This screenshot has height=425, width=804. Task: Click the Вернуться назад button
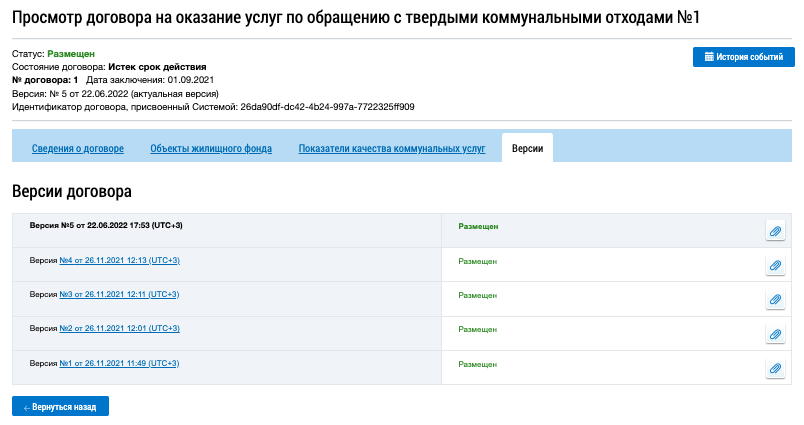click(x=60, y=406)
